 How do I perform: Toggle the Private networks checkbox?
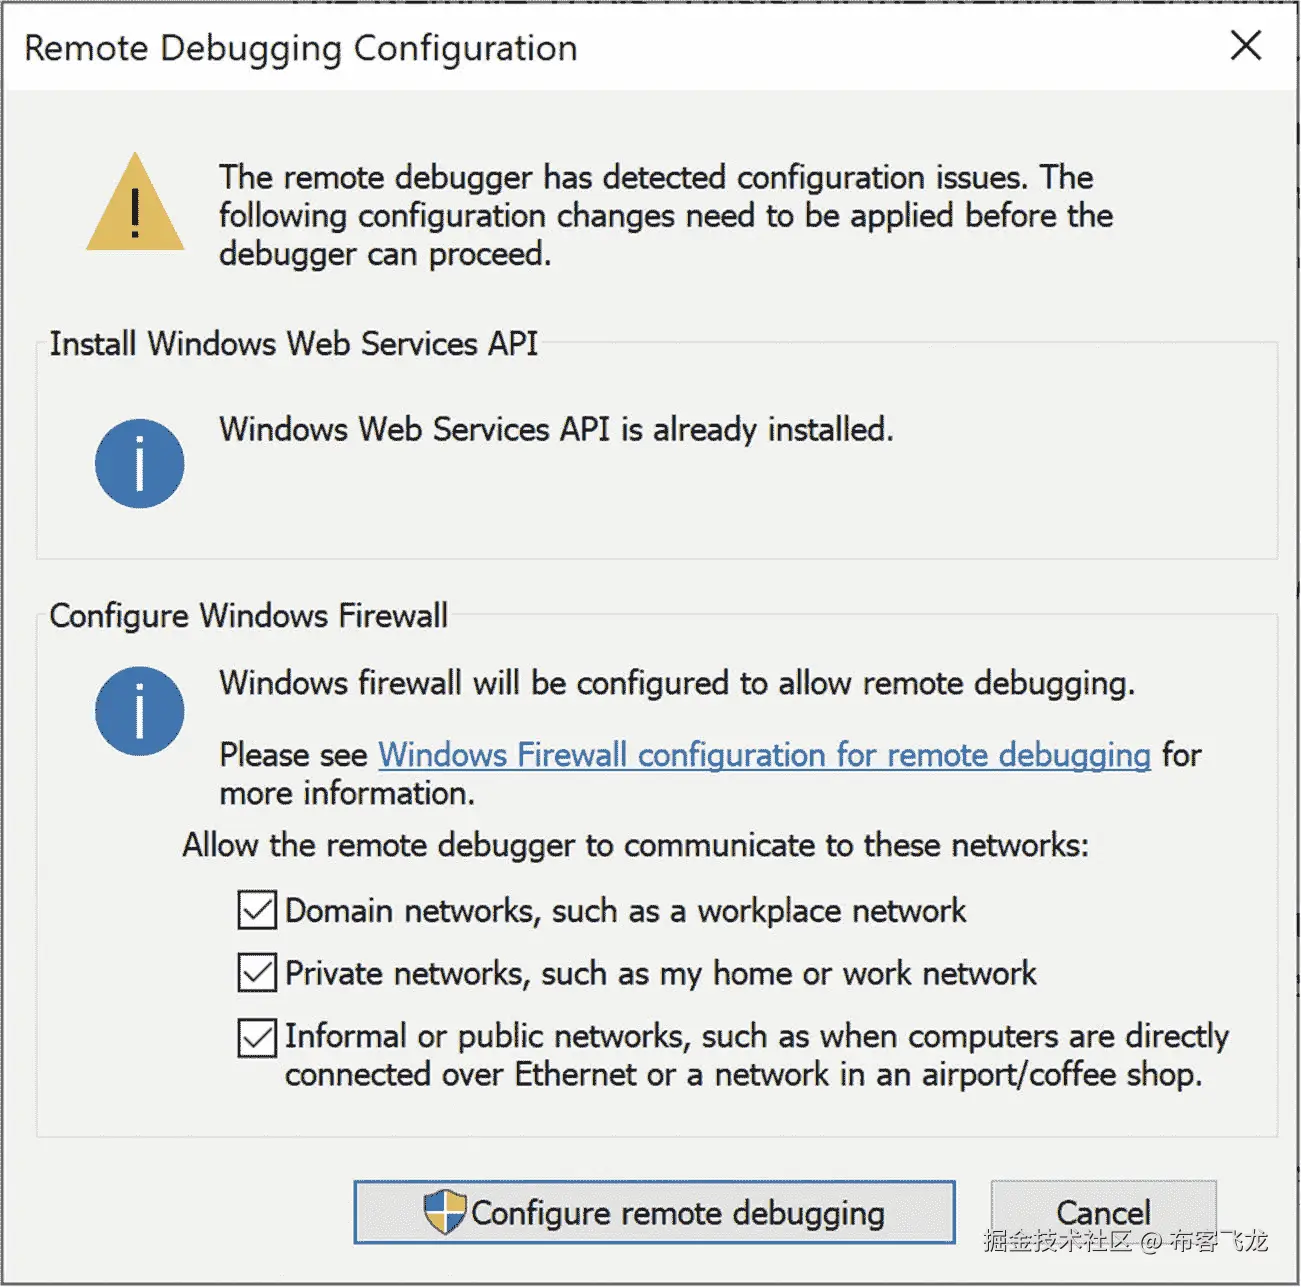pyautogui.click(x=257, y=973)
